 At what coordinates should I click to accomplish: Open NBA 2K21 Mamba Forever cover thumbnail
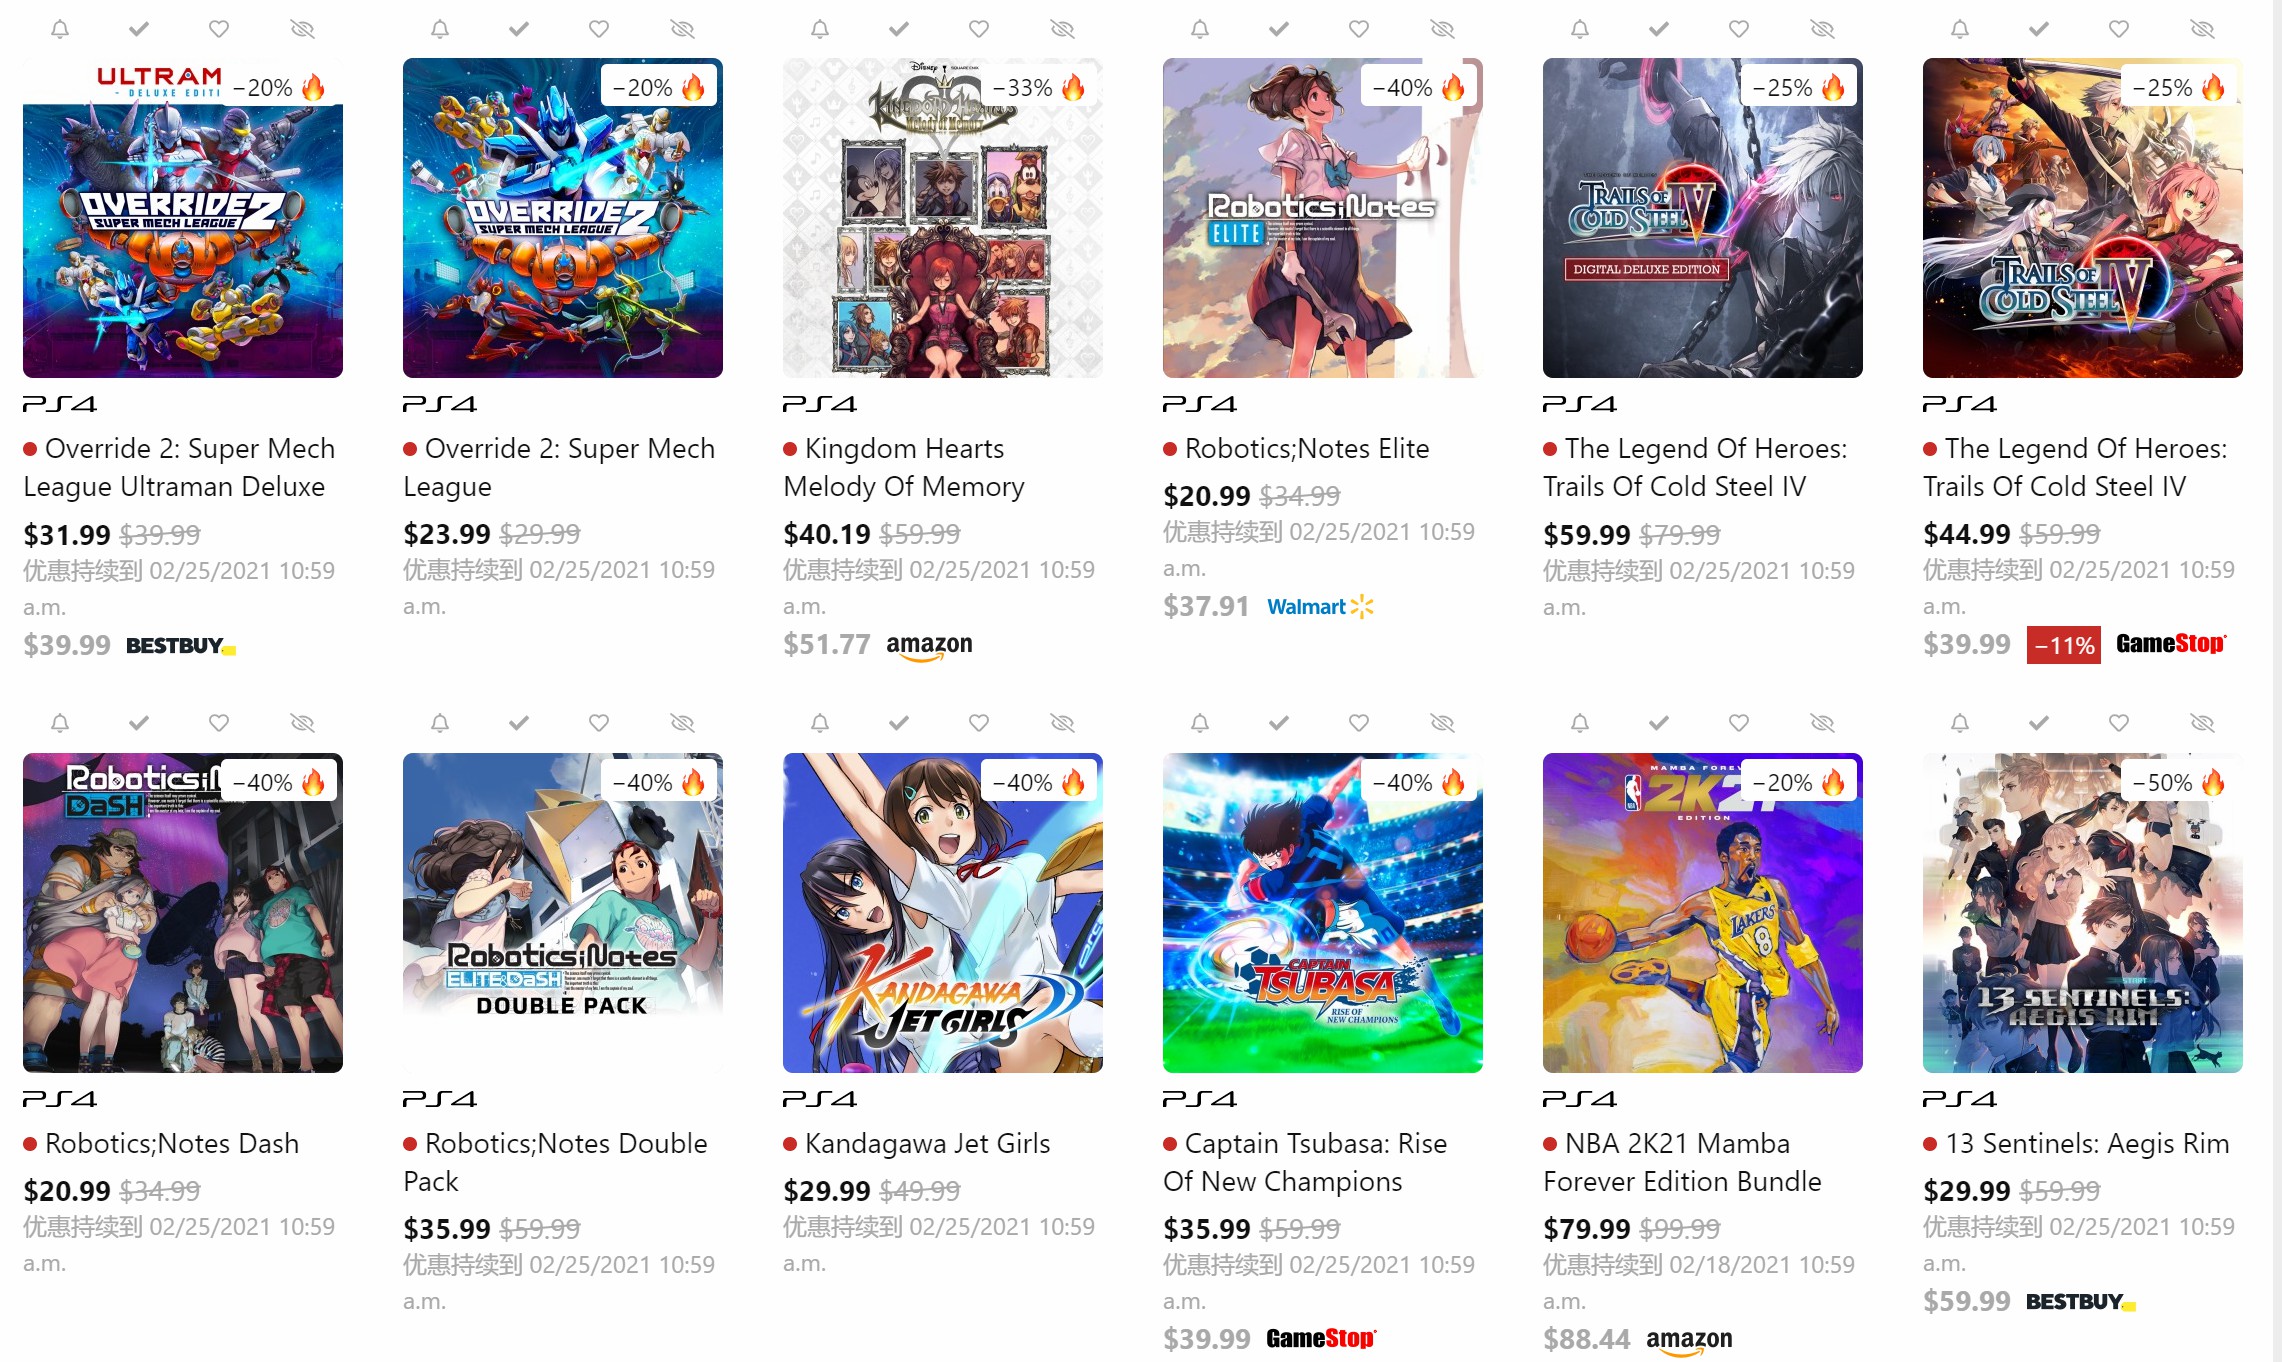[x=1703, y=913]
